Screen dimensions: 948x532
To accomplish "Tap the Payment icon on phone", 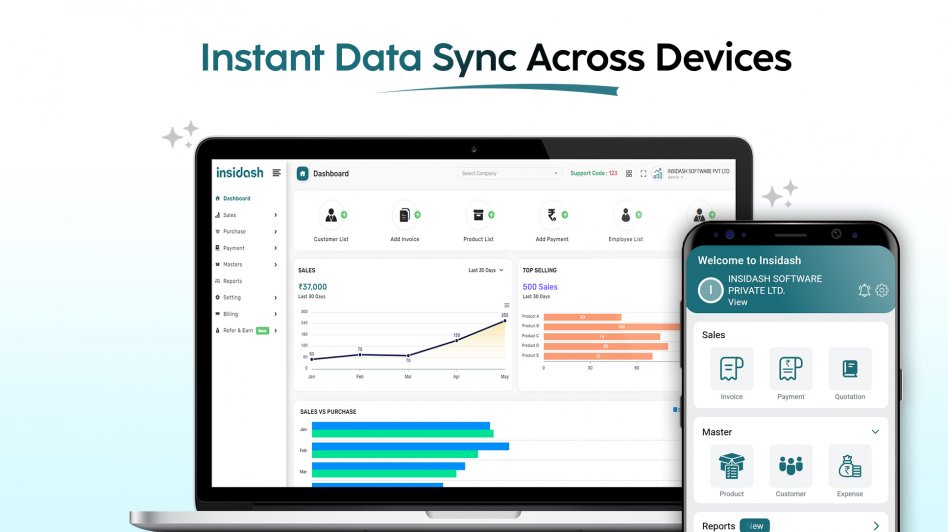I will [791, 369].
